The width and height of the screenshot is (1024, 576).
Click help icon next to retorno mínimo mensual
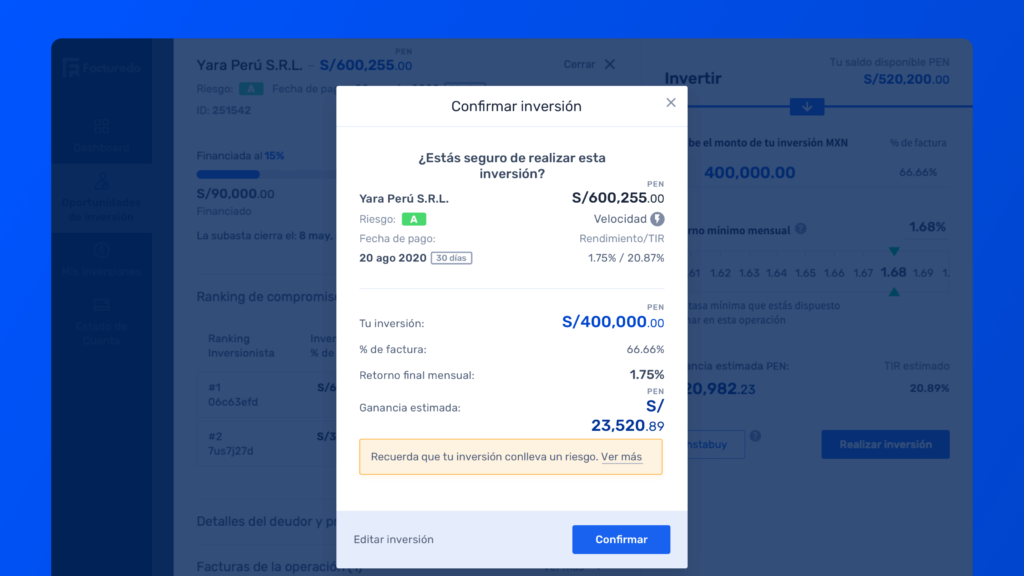coord(804,231)
